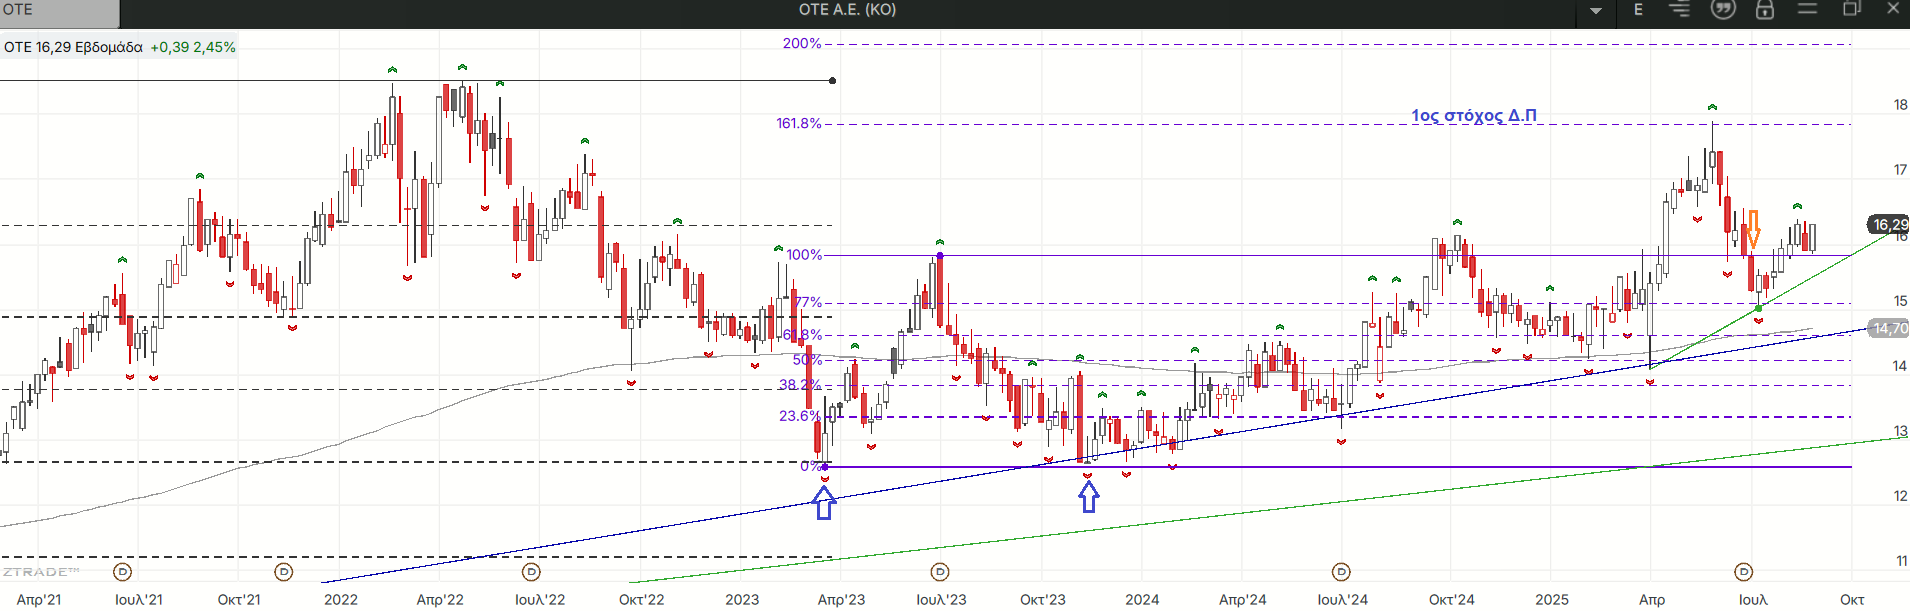Click the dividend marker near Ιουλ 2025

pyautogui.click(x=1743, y=572)
